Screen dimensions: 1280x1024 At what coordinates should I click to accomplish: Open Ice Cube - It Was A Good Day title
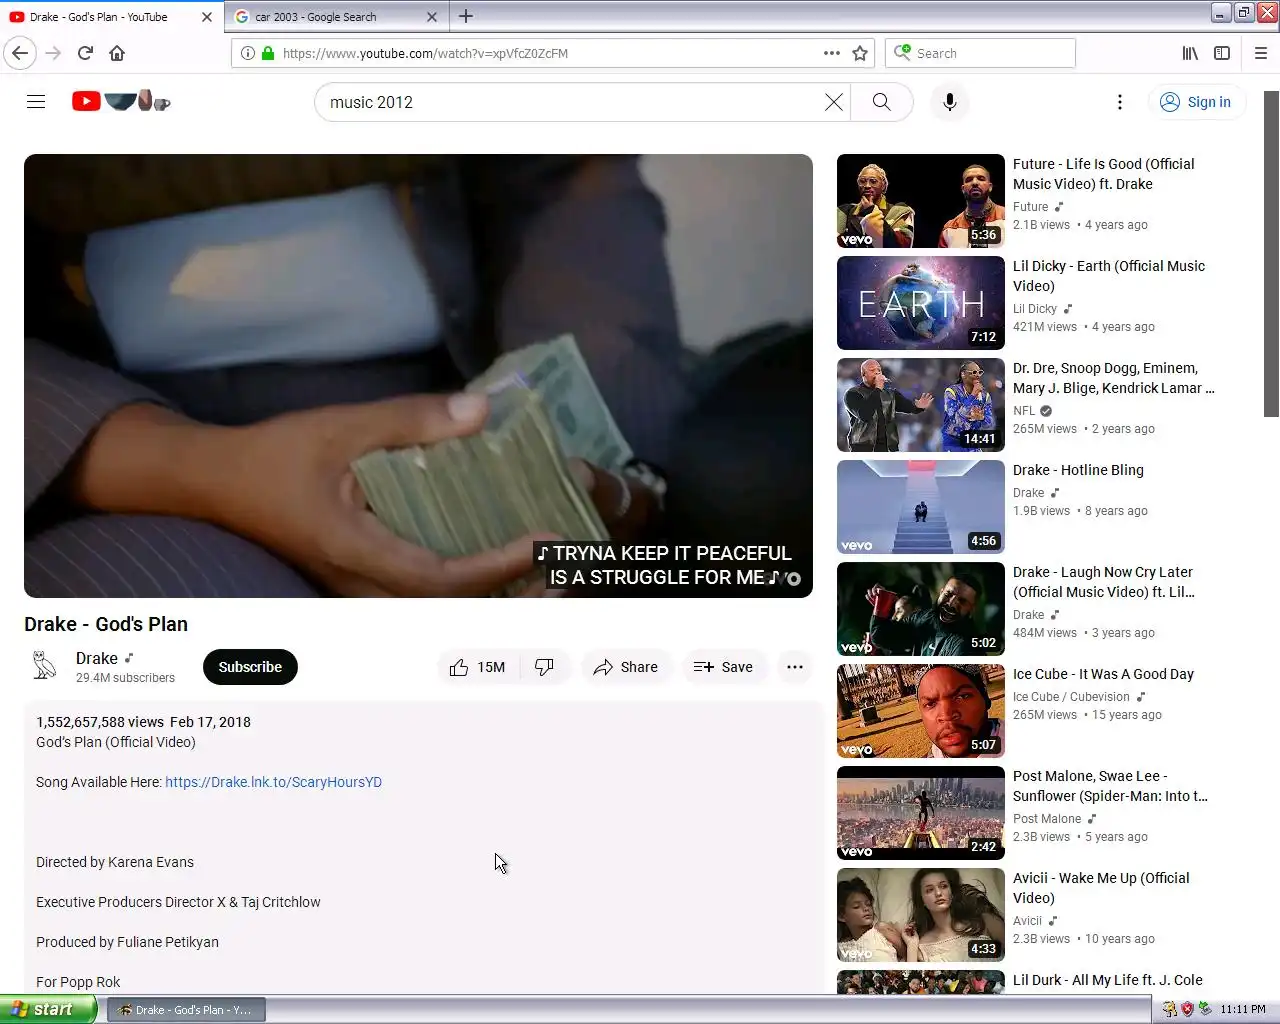(x=1103, y=674)
